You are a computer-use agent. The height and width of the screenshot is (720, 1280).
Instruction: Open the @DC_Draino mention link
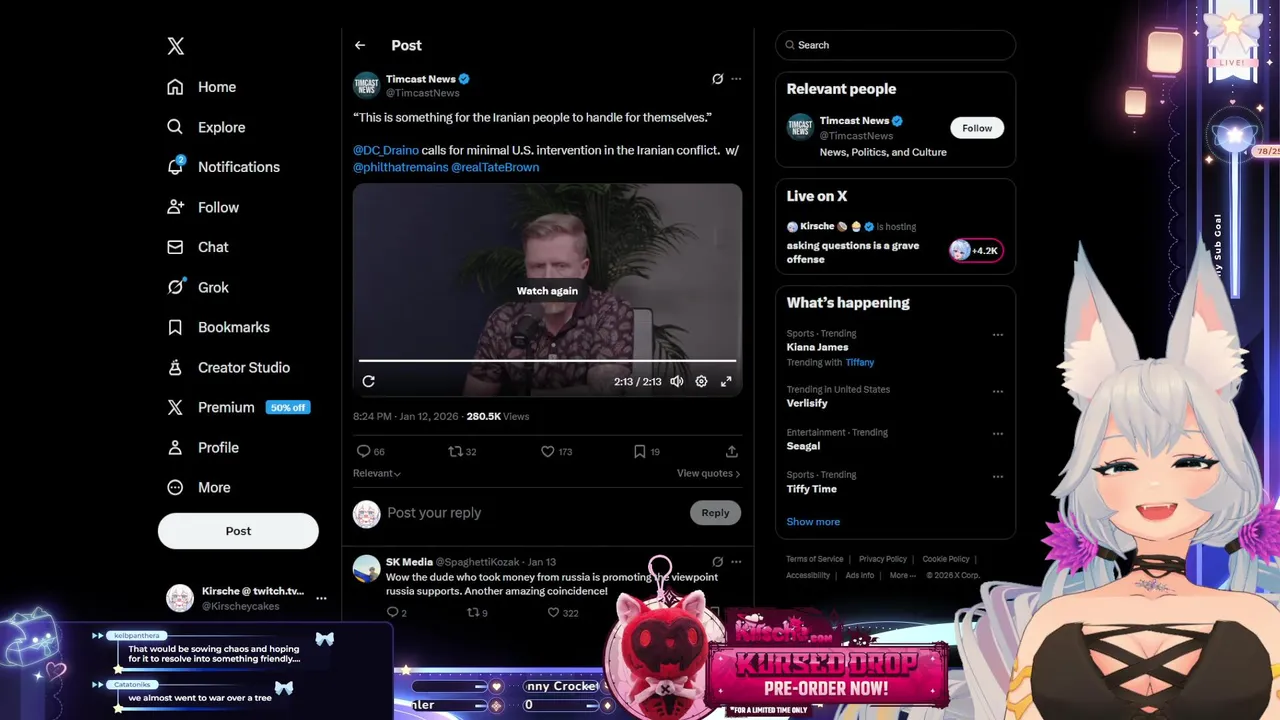click(386, 150)
